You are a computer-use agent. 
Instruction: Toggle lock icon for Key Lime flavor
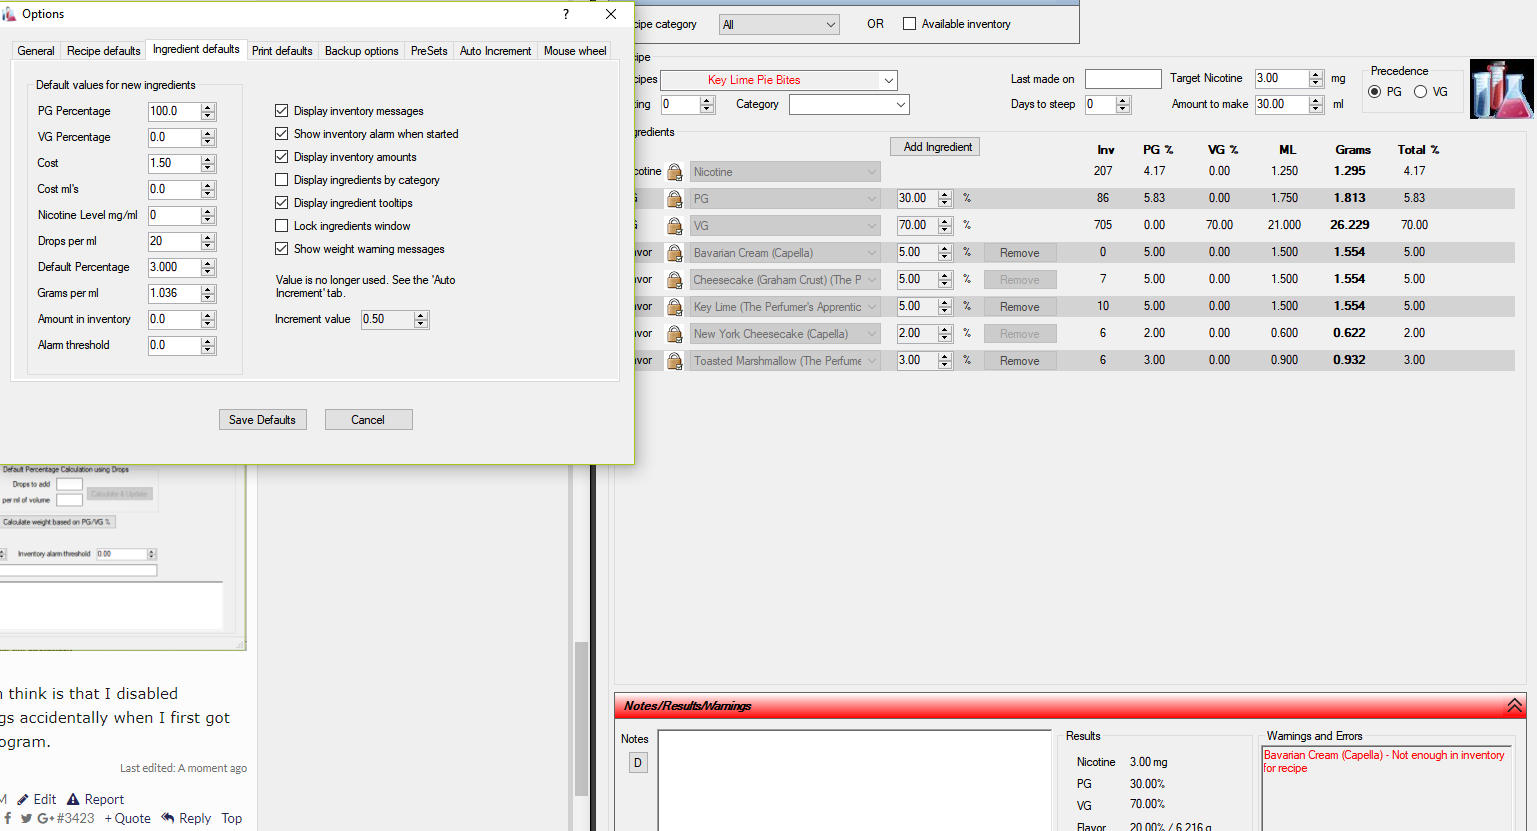(675, 307)
